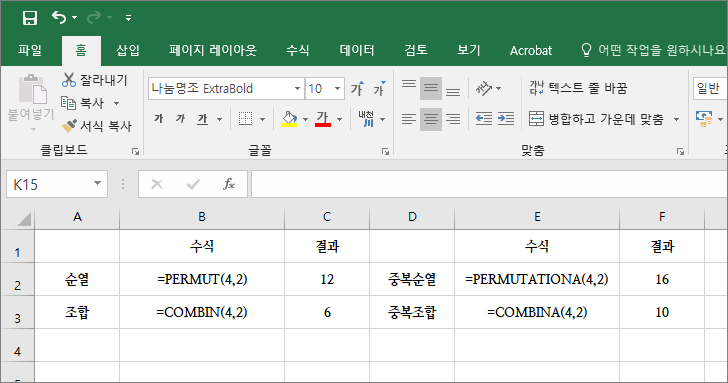728x383 pixels.
Task: Switch to the 삽입 ribbon tab
Action: point(128,50)
